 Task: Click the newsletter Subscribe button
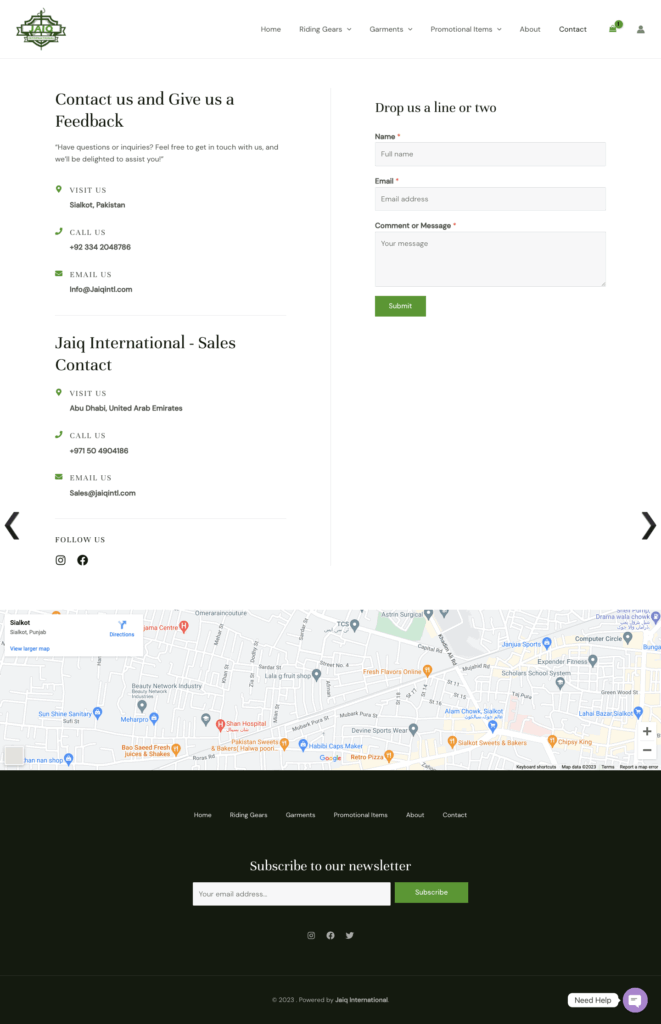(x=431, y=892)
